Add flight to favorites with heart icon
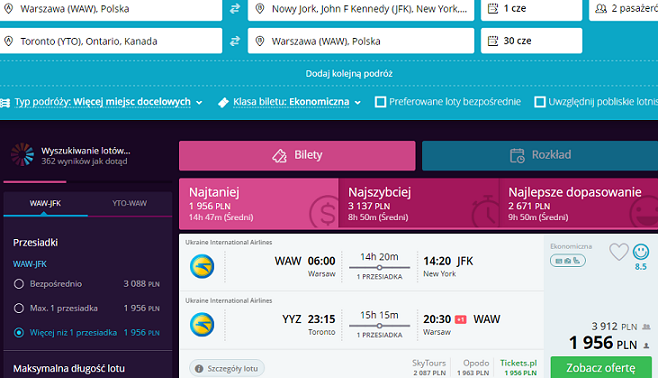This screenshot has width=658, height=378. click(x=619, y=252)
